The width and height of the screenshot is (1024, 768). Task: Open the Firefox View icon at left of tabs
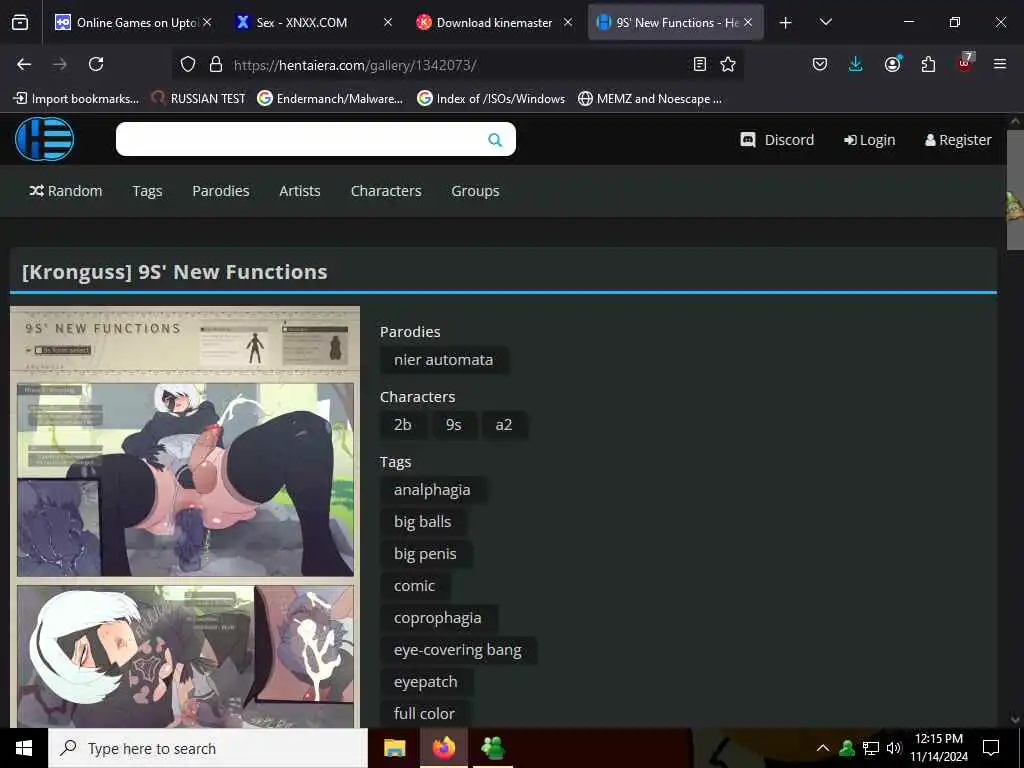tap(20, 23)
